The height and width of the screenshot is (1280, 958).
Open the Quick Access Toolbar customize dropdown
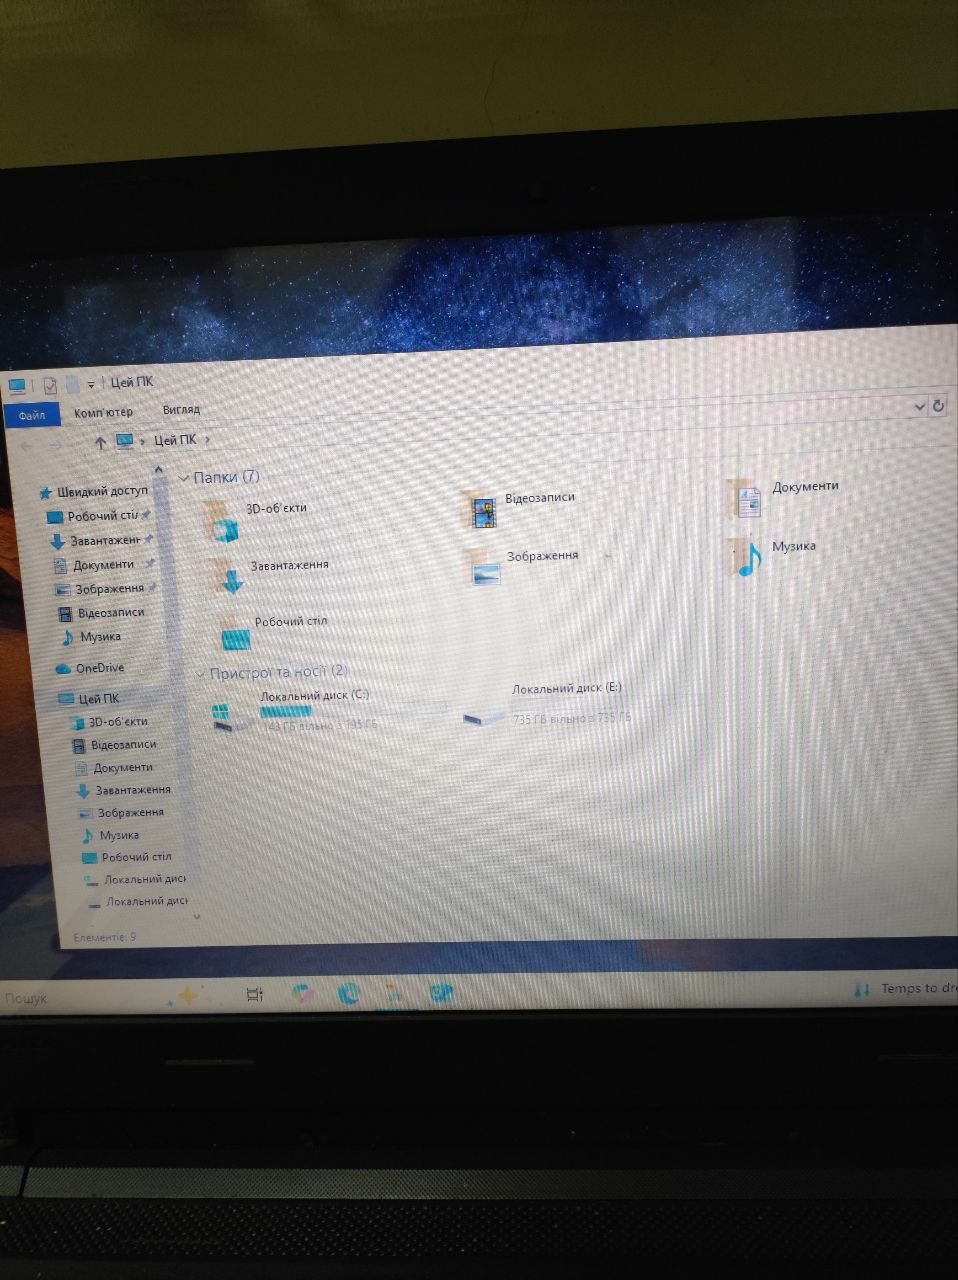pos(91,384)
